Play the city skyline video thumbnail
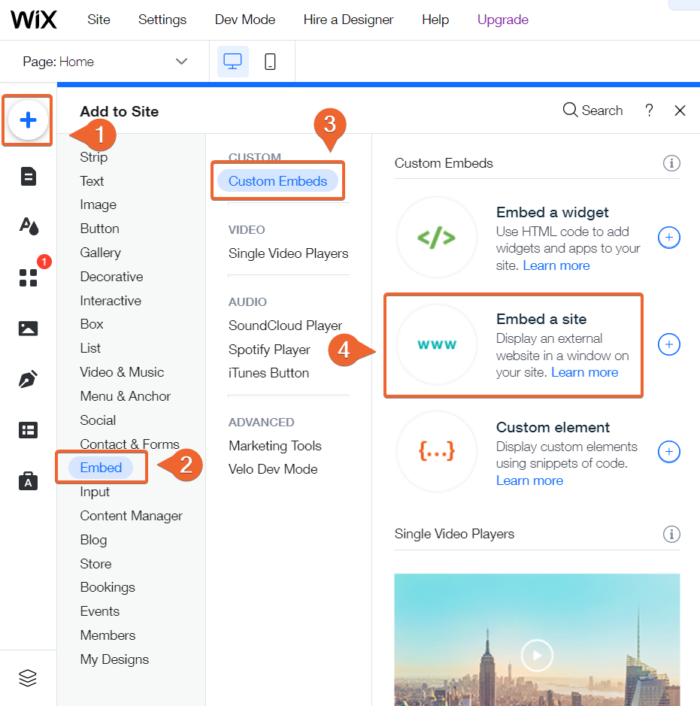 pos(537,655)
